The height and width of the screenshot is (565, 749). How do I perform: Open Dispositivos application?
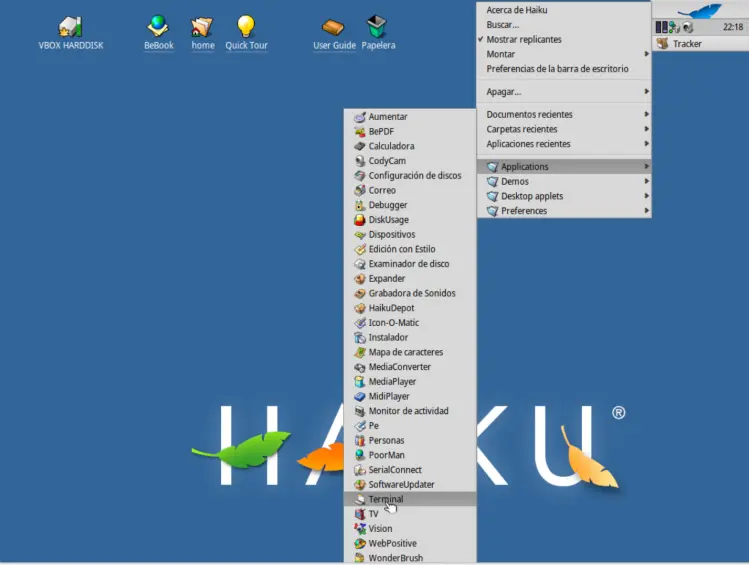410,235
